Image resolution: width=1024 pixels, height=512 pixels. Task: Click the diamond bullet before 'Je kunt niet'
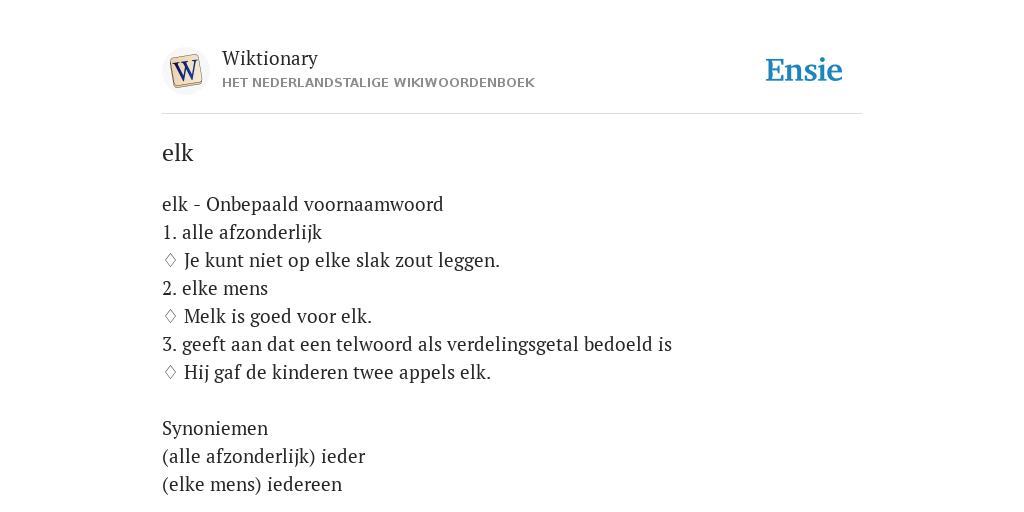coord(170,261)
